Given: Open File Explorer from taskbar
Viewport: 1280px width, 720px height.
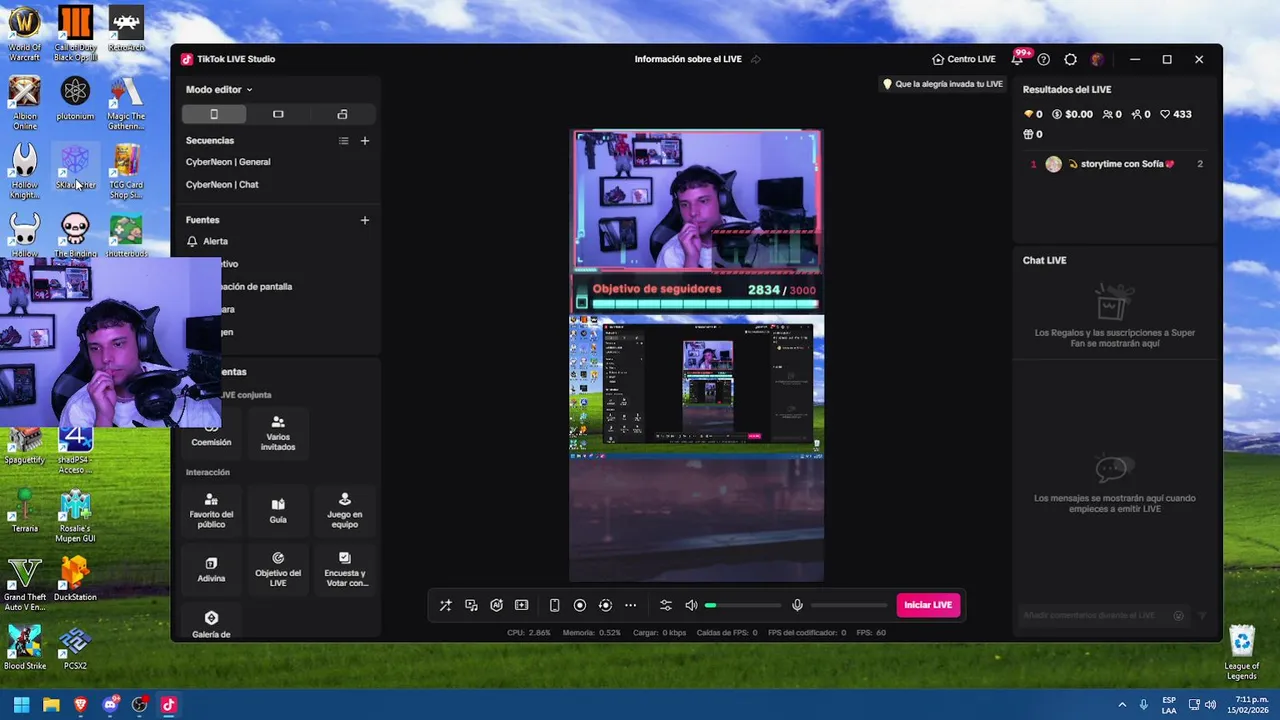Looking at the screenshot, I should click(x=51, y=705).
